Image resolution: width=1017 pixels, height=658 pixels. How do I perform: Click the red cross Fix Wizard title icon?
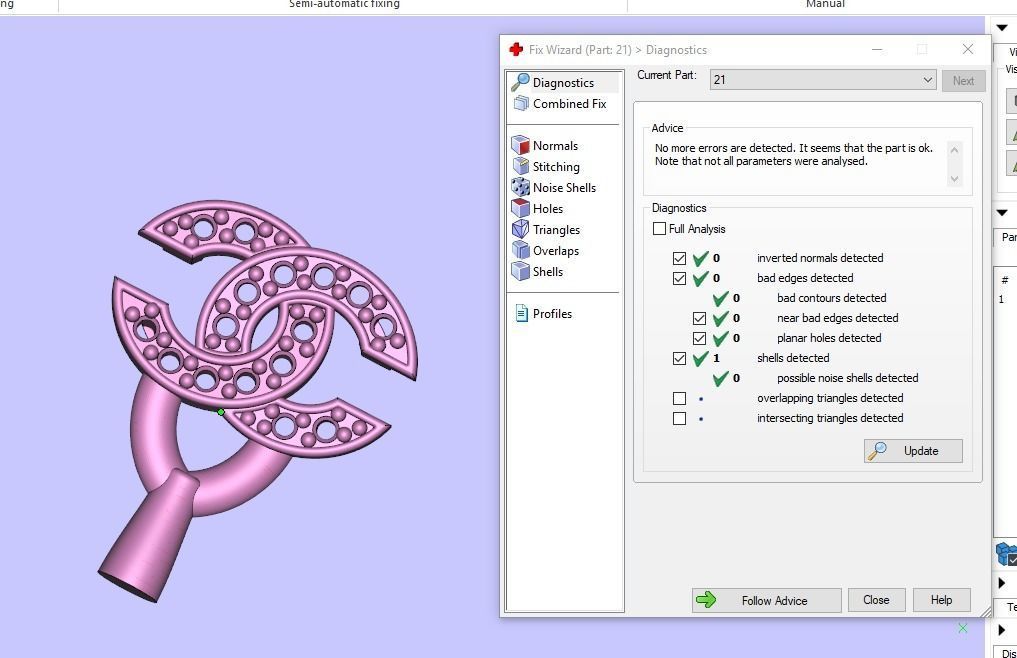516,49
